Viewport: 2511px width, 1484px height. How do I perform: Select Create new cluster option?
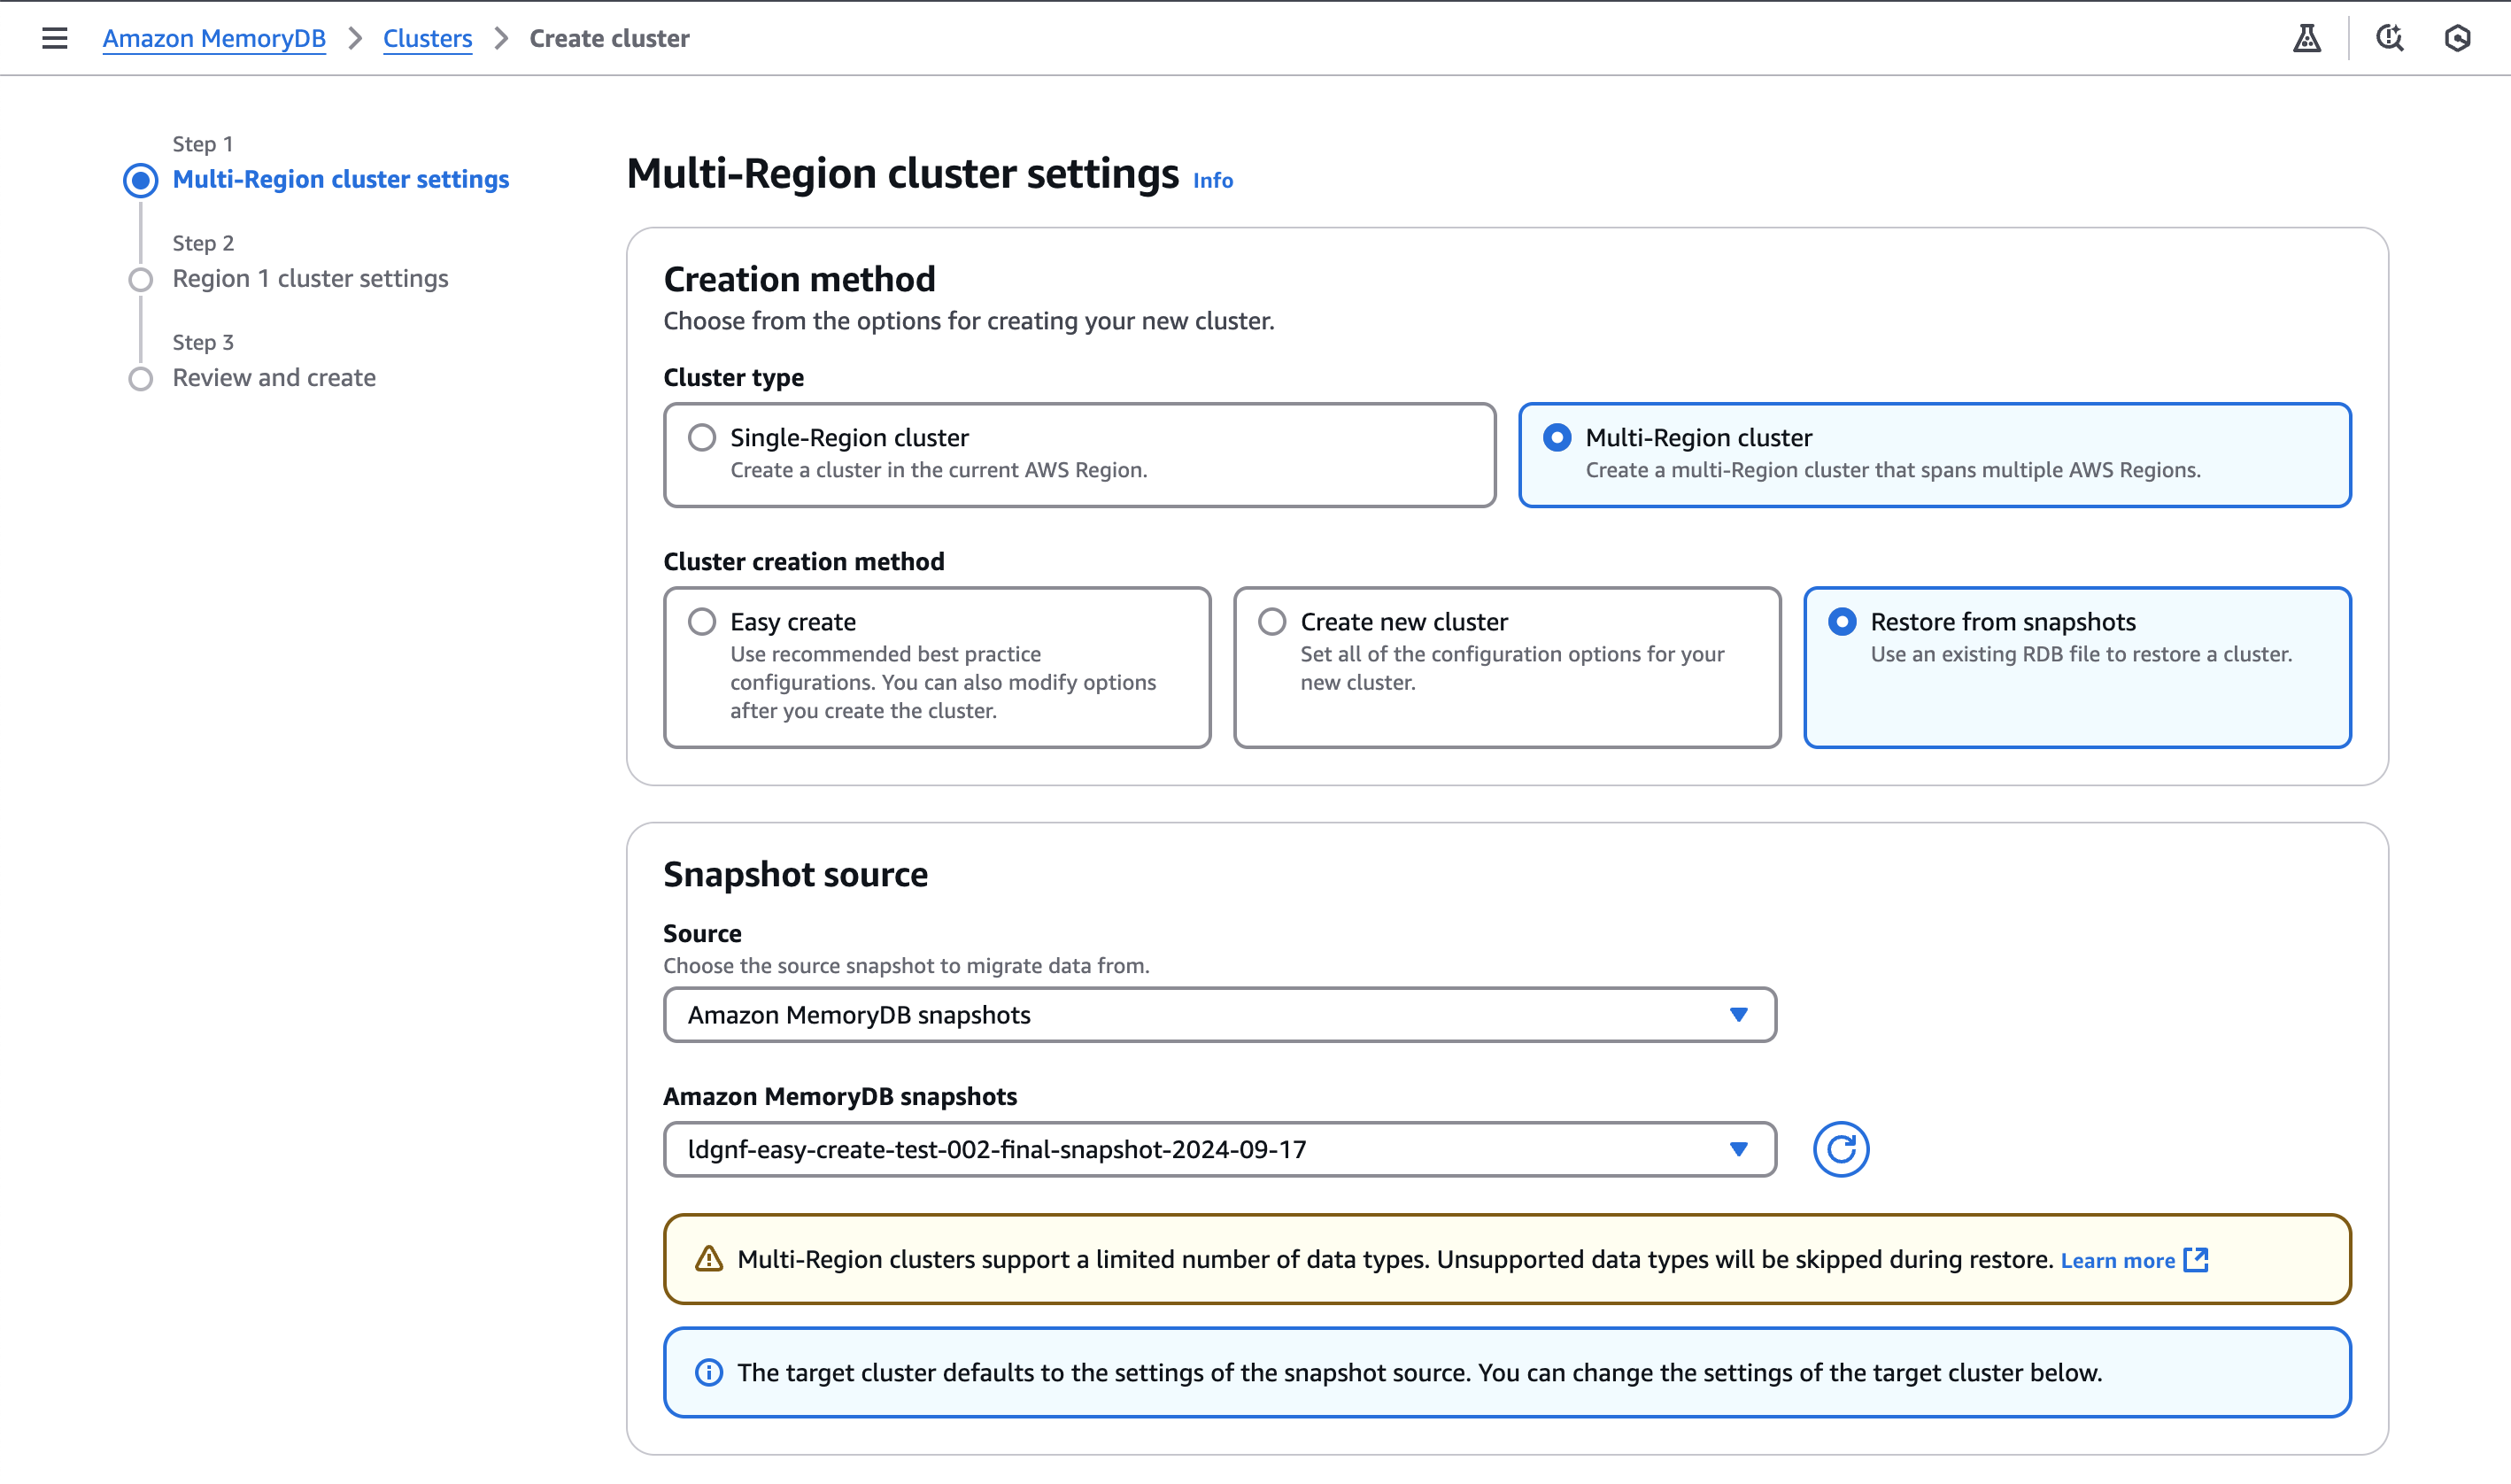1272,621
